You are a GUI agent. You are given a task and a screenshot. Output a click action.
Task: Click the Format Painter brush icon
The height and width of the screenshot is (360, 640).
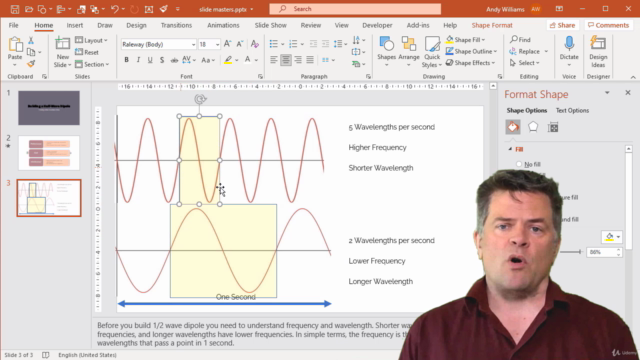pyautogui.click(x=31, y=64)
